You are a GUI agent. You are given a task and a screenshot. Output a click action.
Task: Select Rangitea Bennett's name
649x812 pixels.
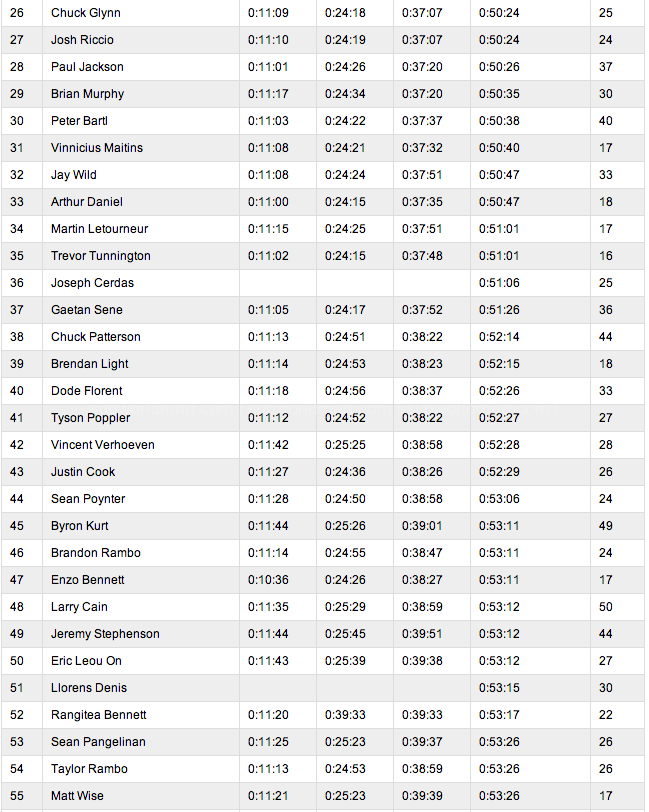click(x=99, y=715)
